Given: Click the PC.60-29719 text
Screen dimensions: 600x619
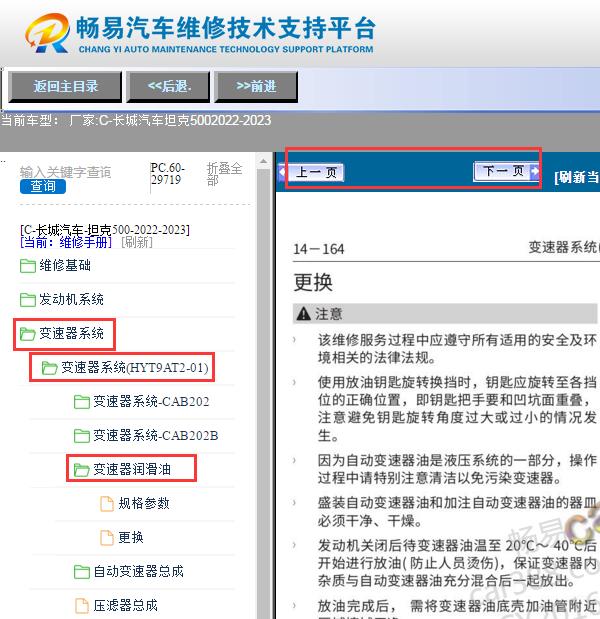Looking at the screenshot, I should [167, 174].
